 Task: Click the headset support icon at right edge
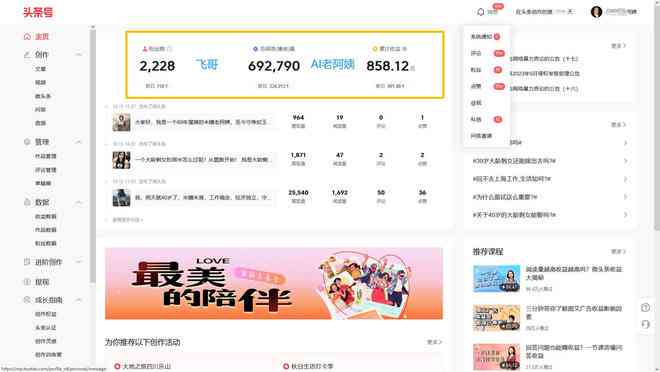[x=646, y=324]
